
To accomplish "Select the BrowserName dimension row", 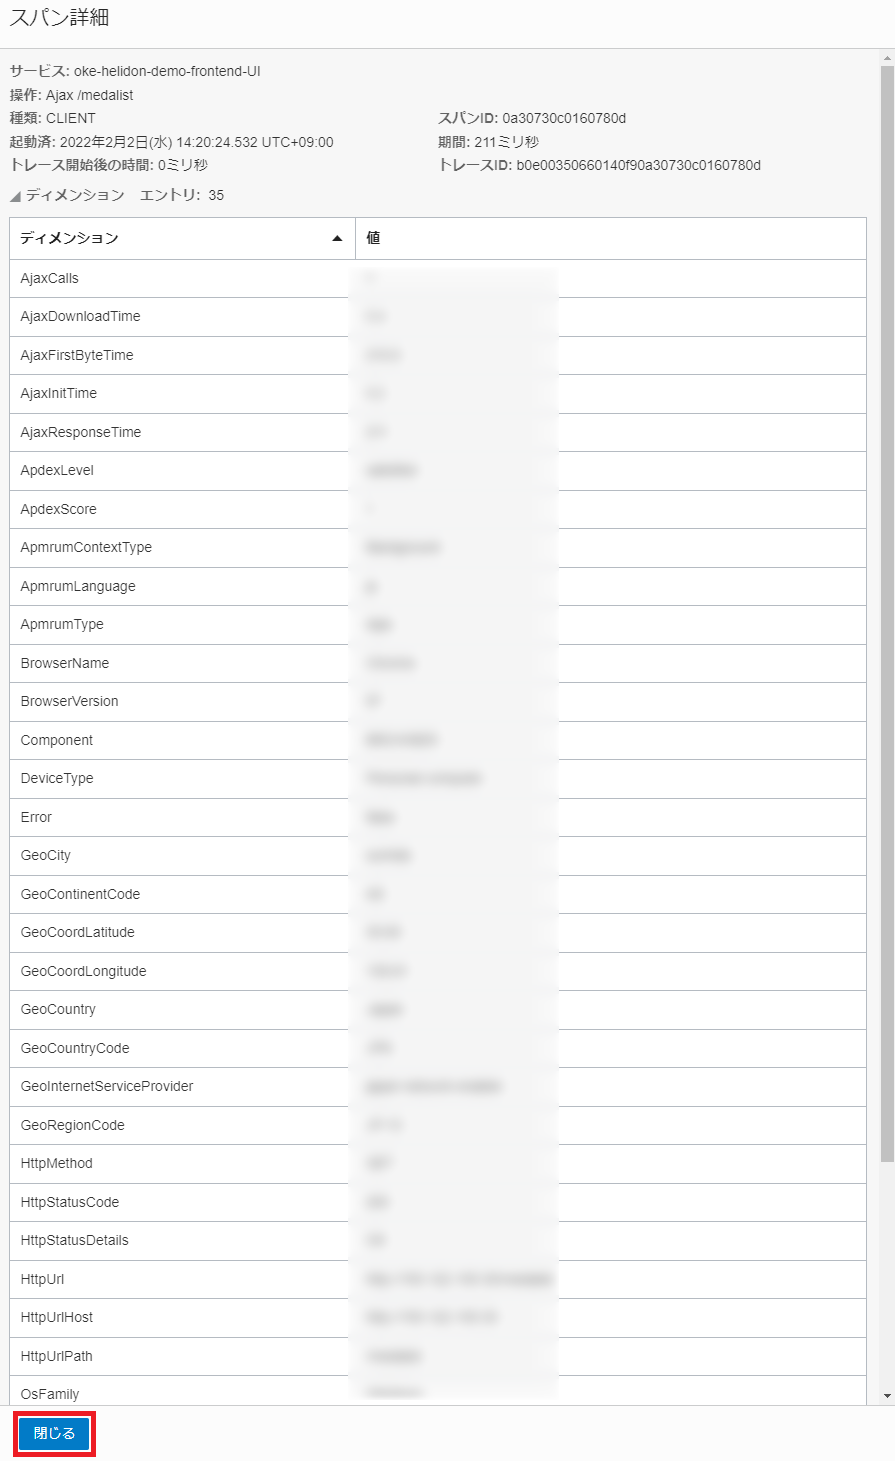I will point(65,663).
